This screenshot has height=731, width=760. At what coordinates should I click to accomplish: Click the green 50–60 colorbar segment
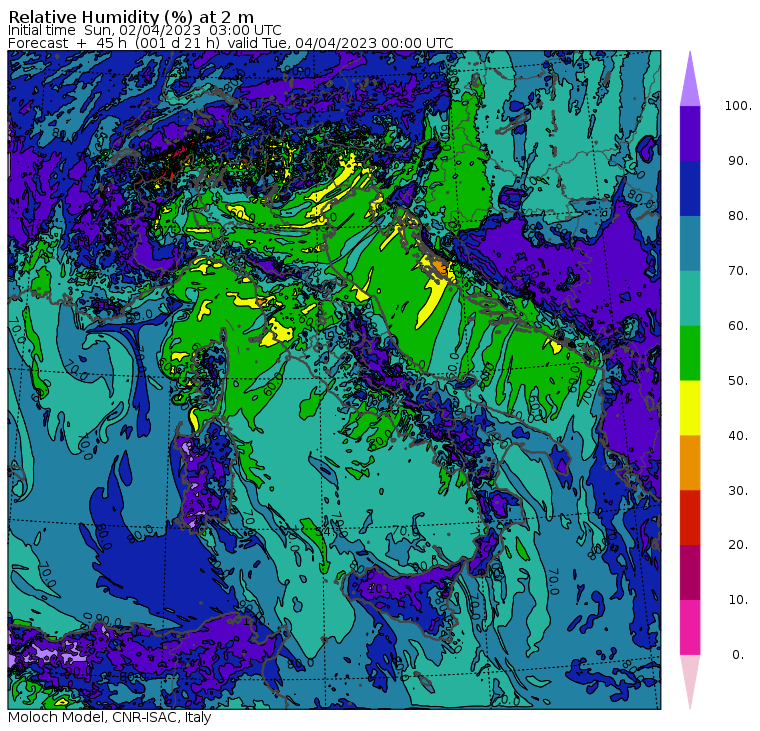pos(690,353)
